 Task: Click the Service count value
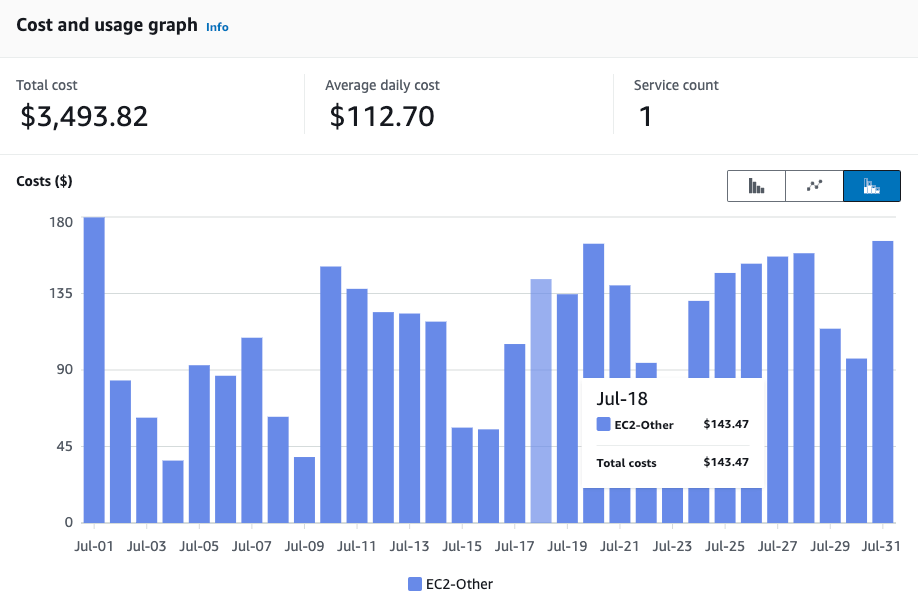[645, 117]
